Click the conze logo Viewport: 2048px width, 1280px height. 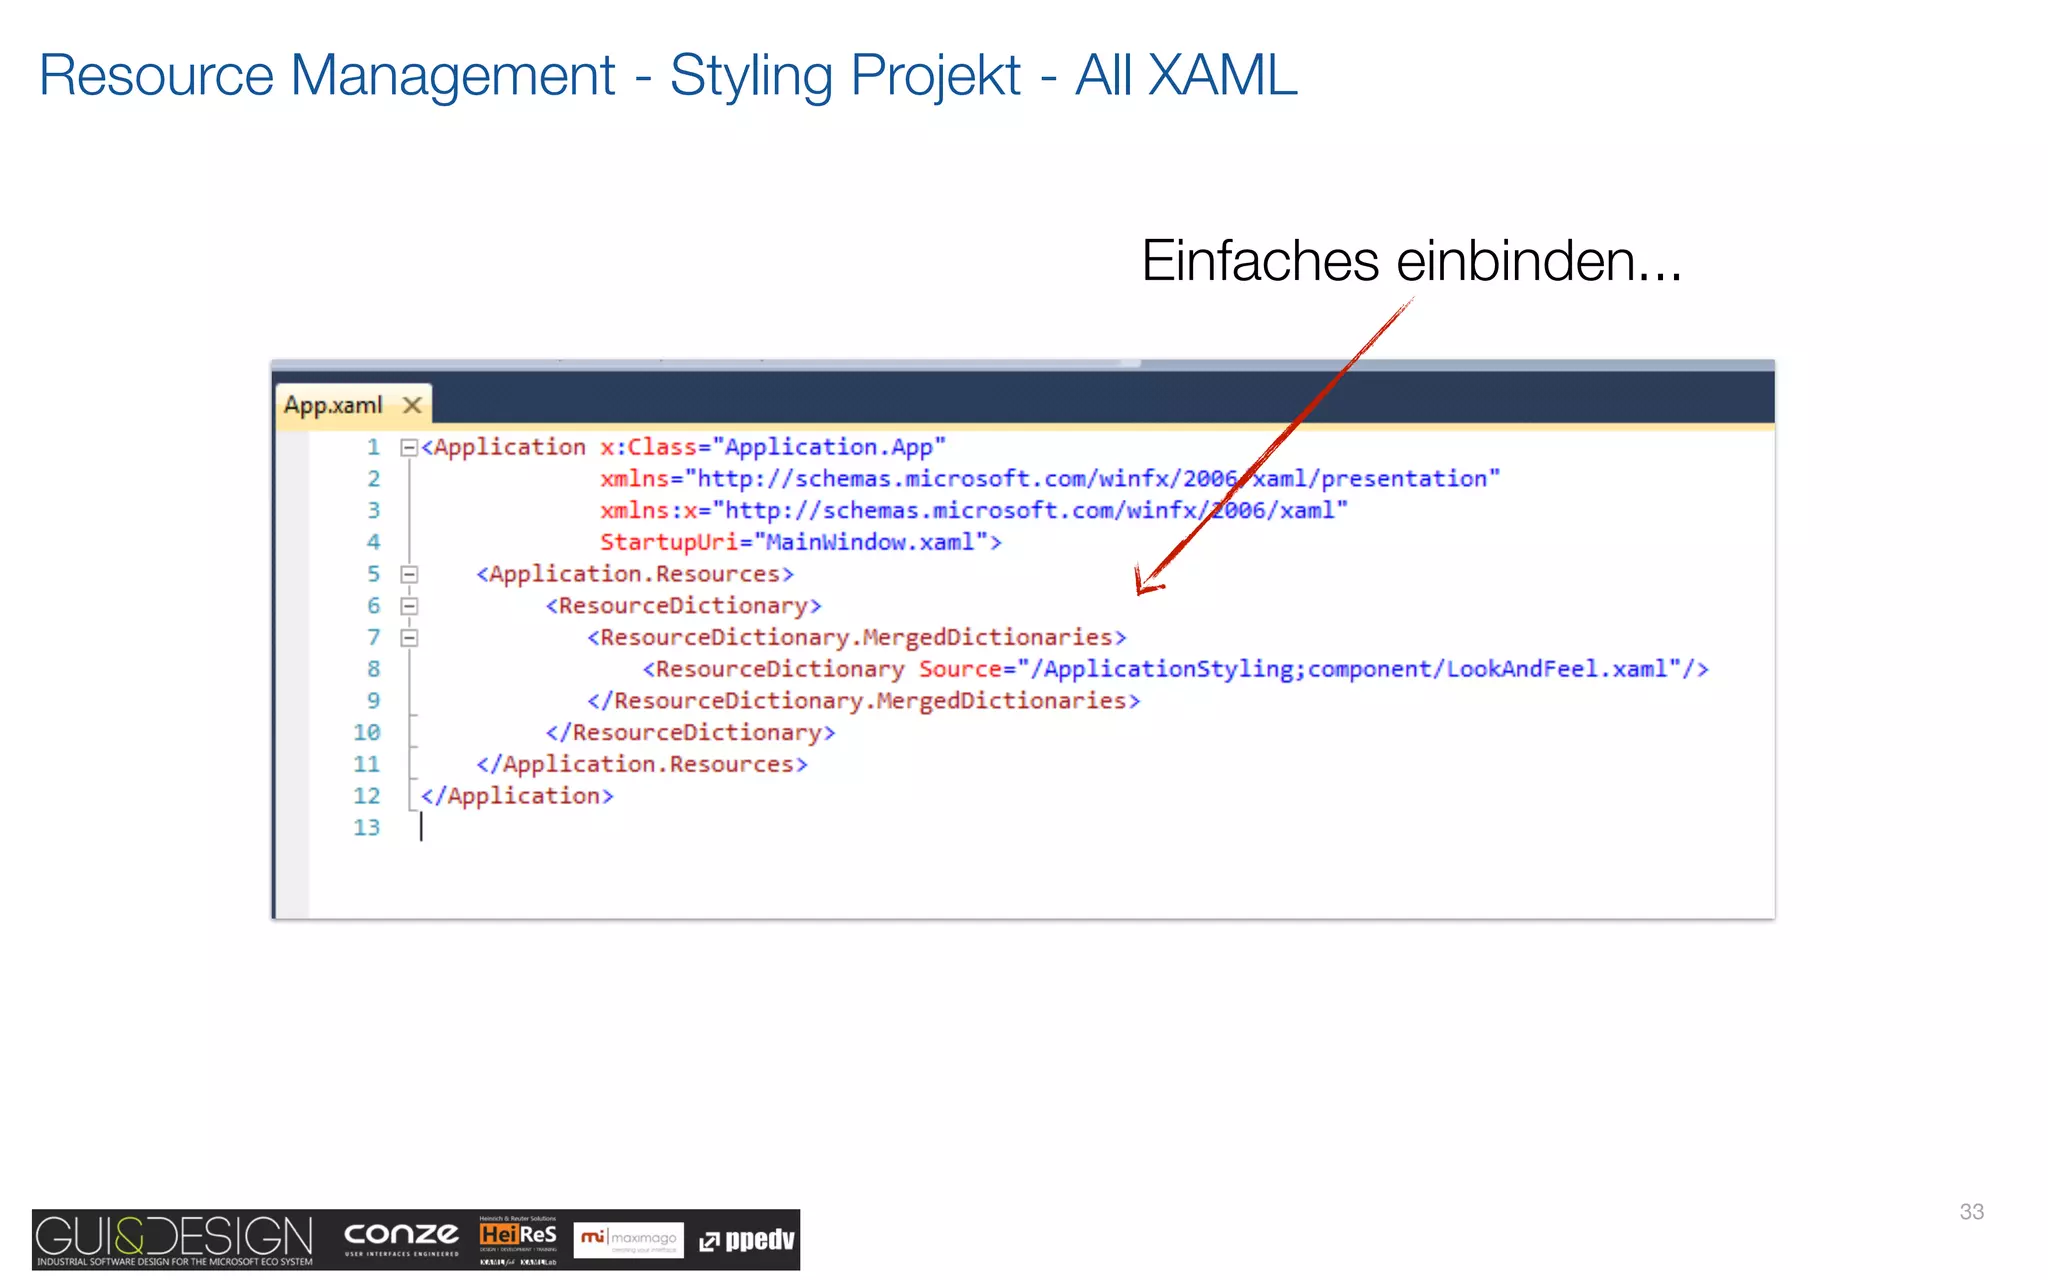[401, 1238]
